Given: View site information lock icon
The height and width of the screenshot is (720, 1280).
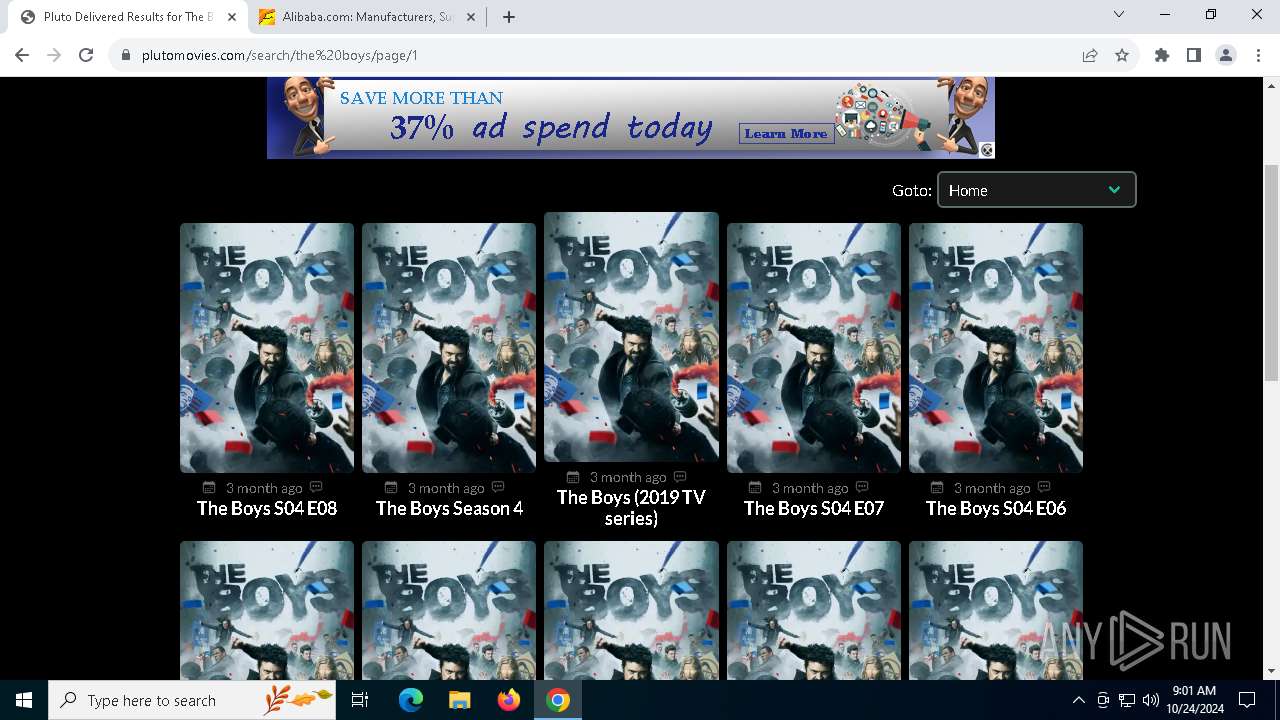Looking at the screenshot, I should tap(126, 55).
